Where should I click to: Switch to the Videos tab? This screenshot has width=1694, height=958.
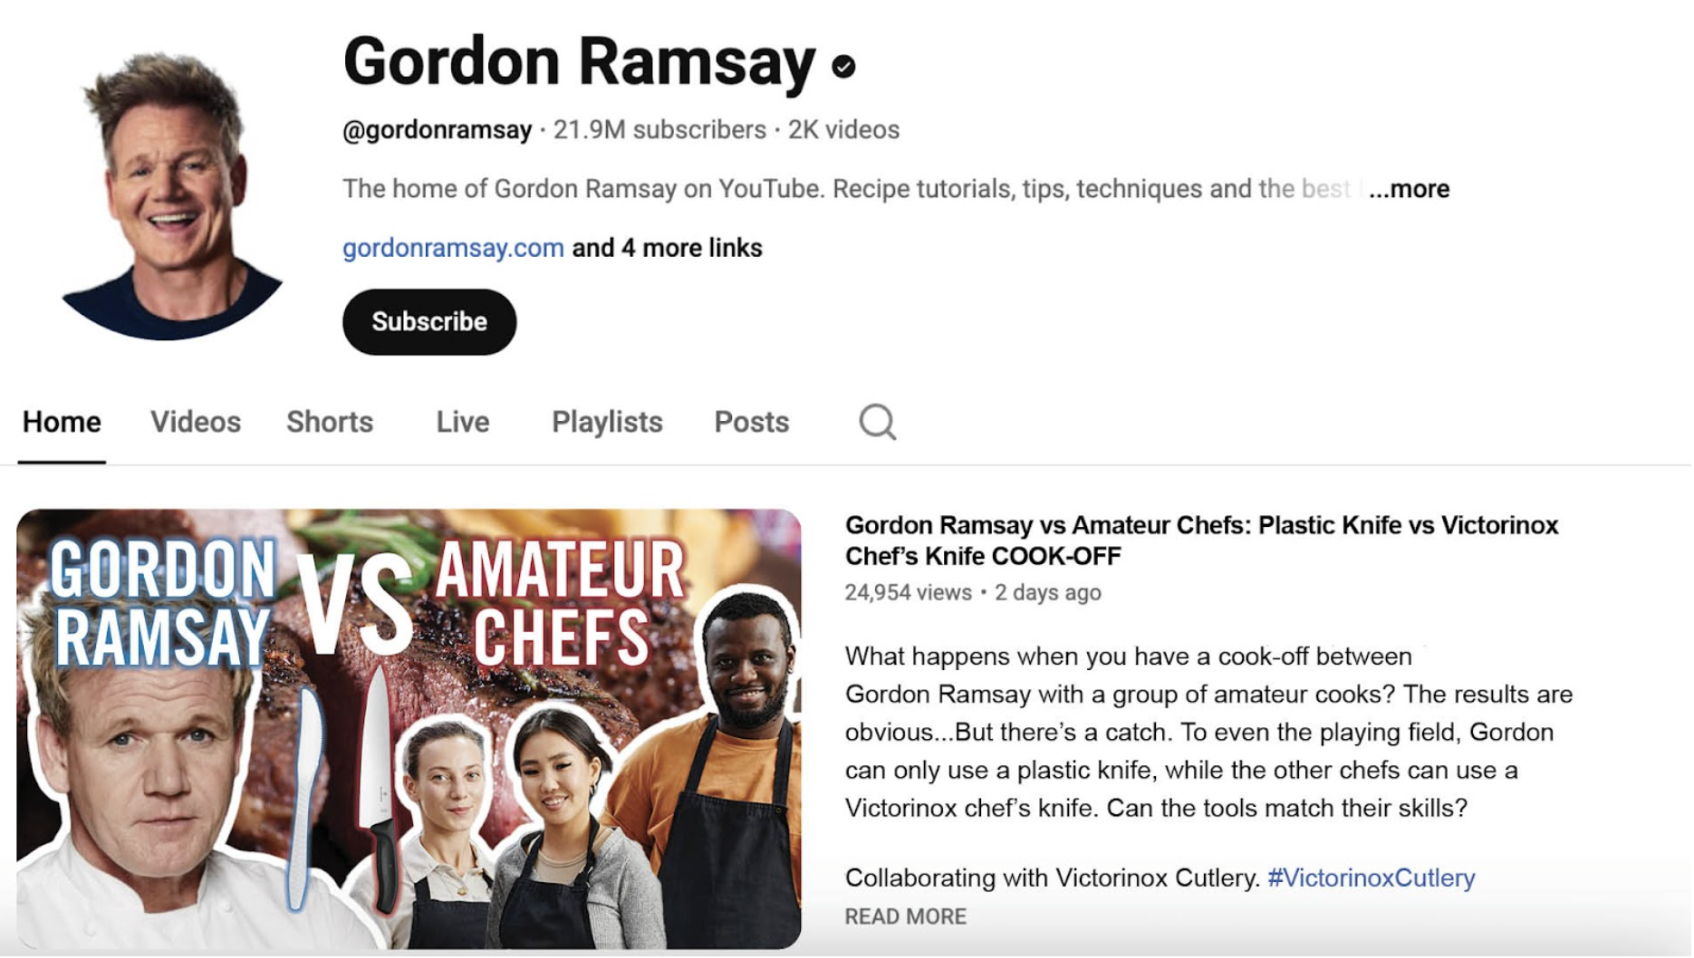(196, 422)
